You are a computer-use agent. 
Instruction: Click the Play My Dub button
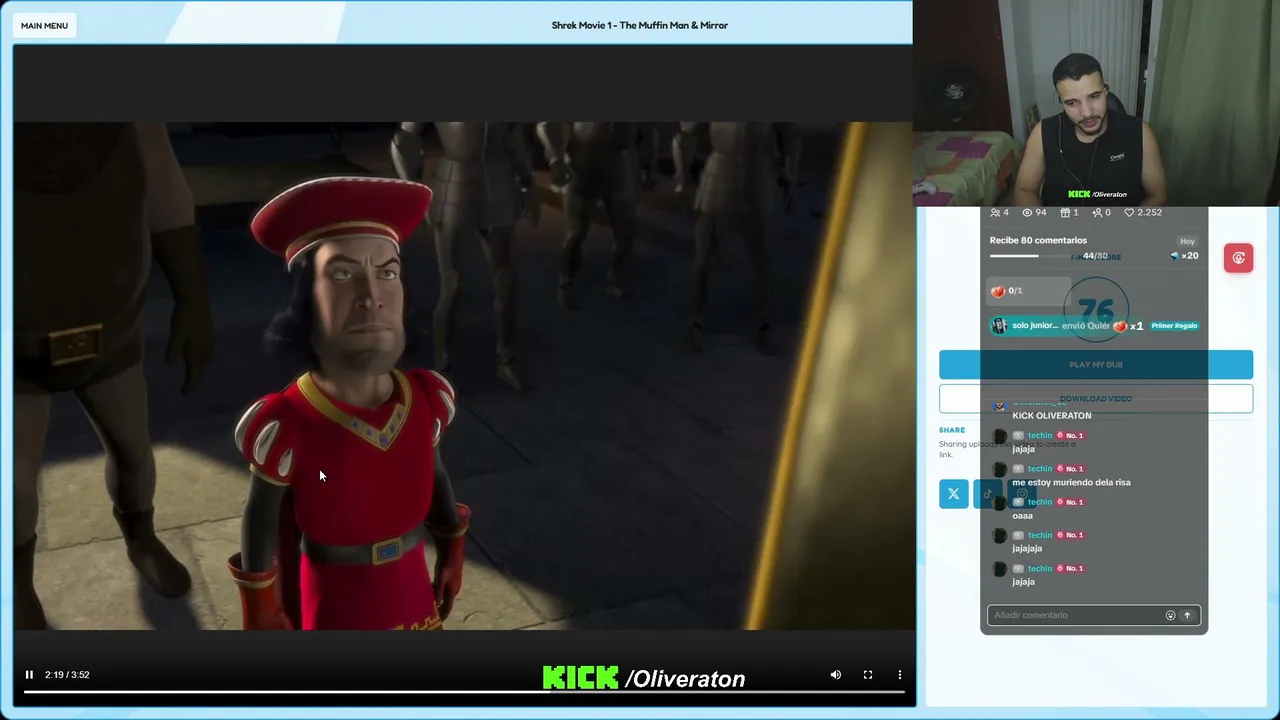coord(1095,365)
